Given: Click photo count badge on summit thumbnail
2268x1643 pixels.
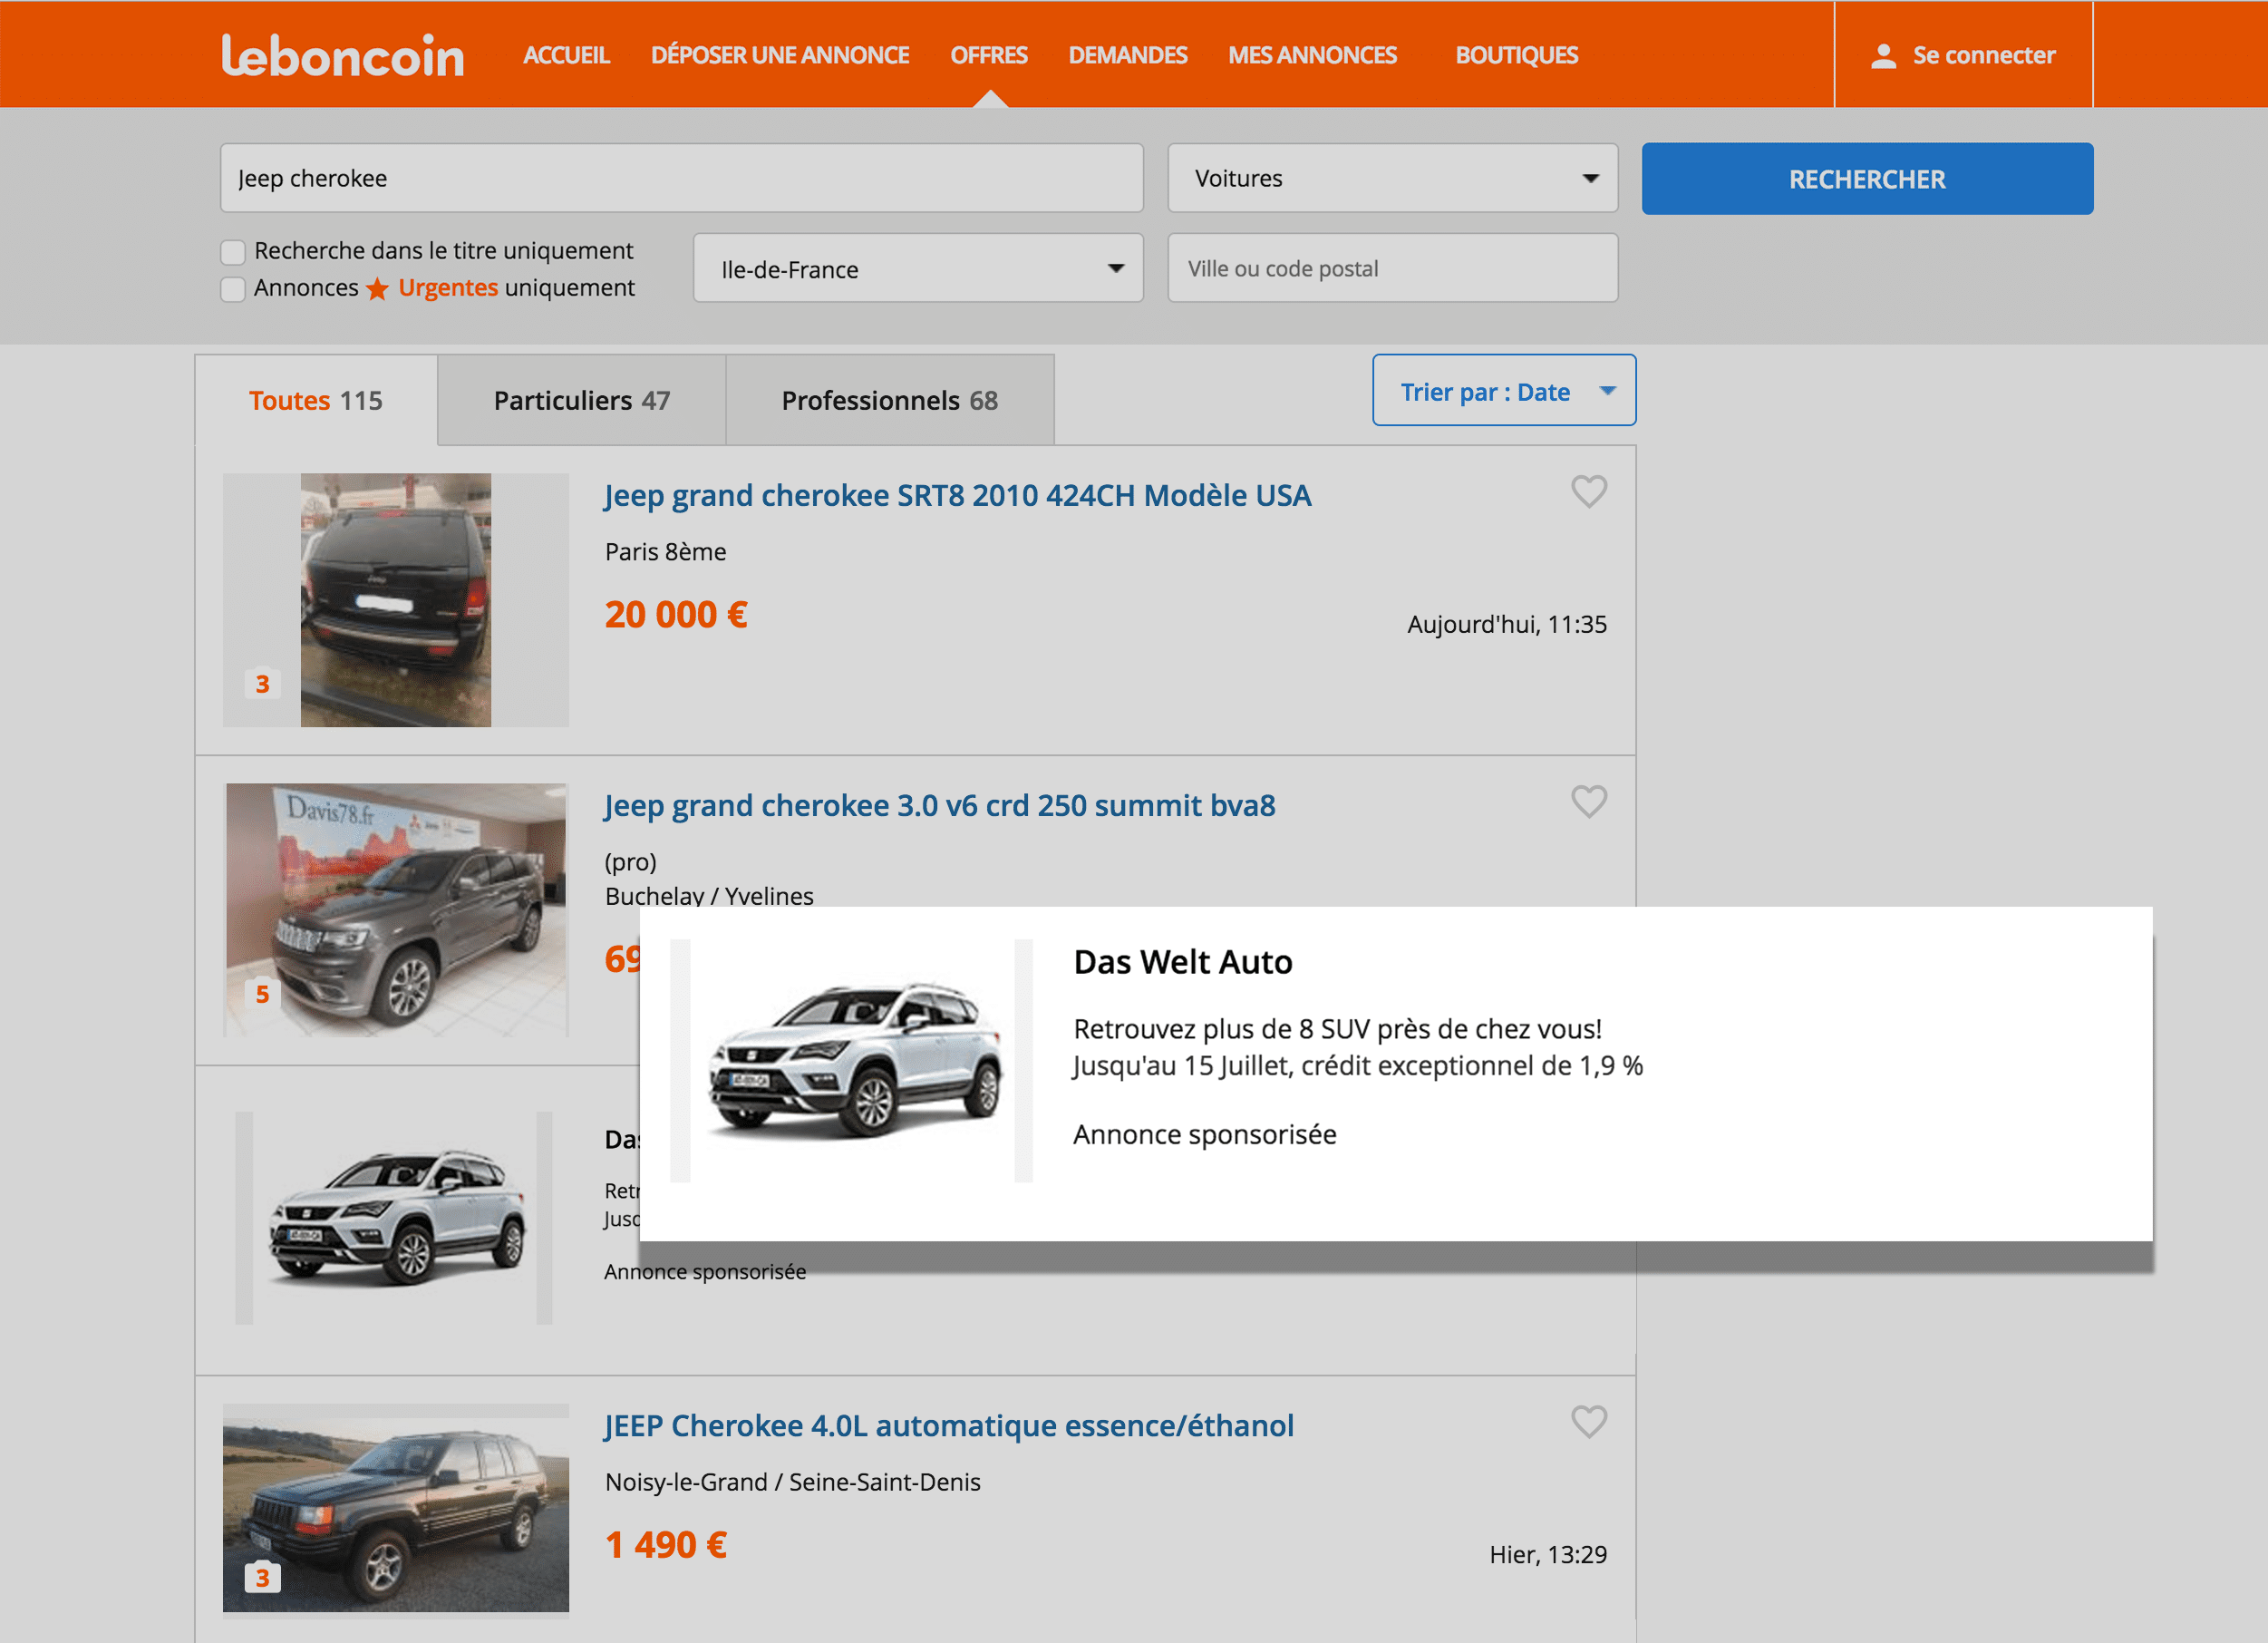Looking at the screenshot, I should coord(262,994).
